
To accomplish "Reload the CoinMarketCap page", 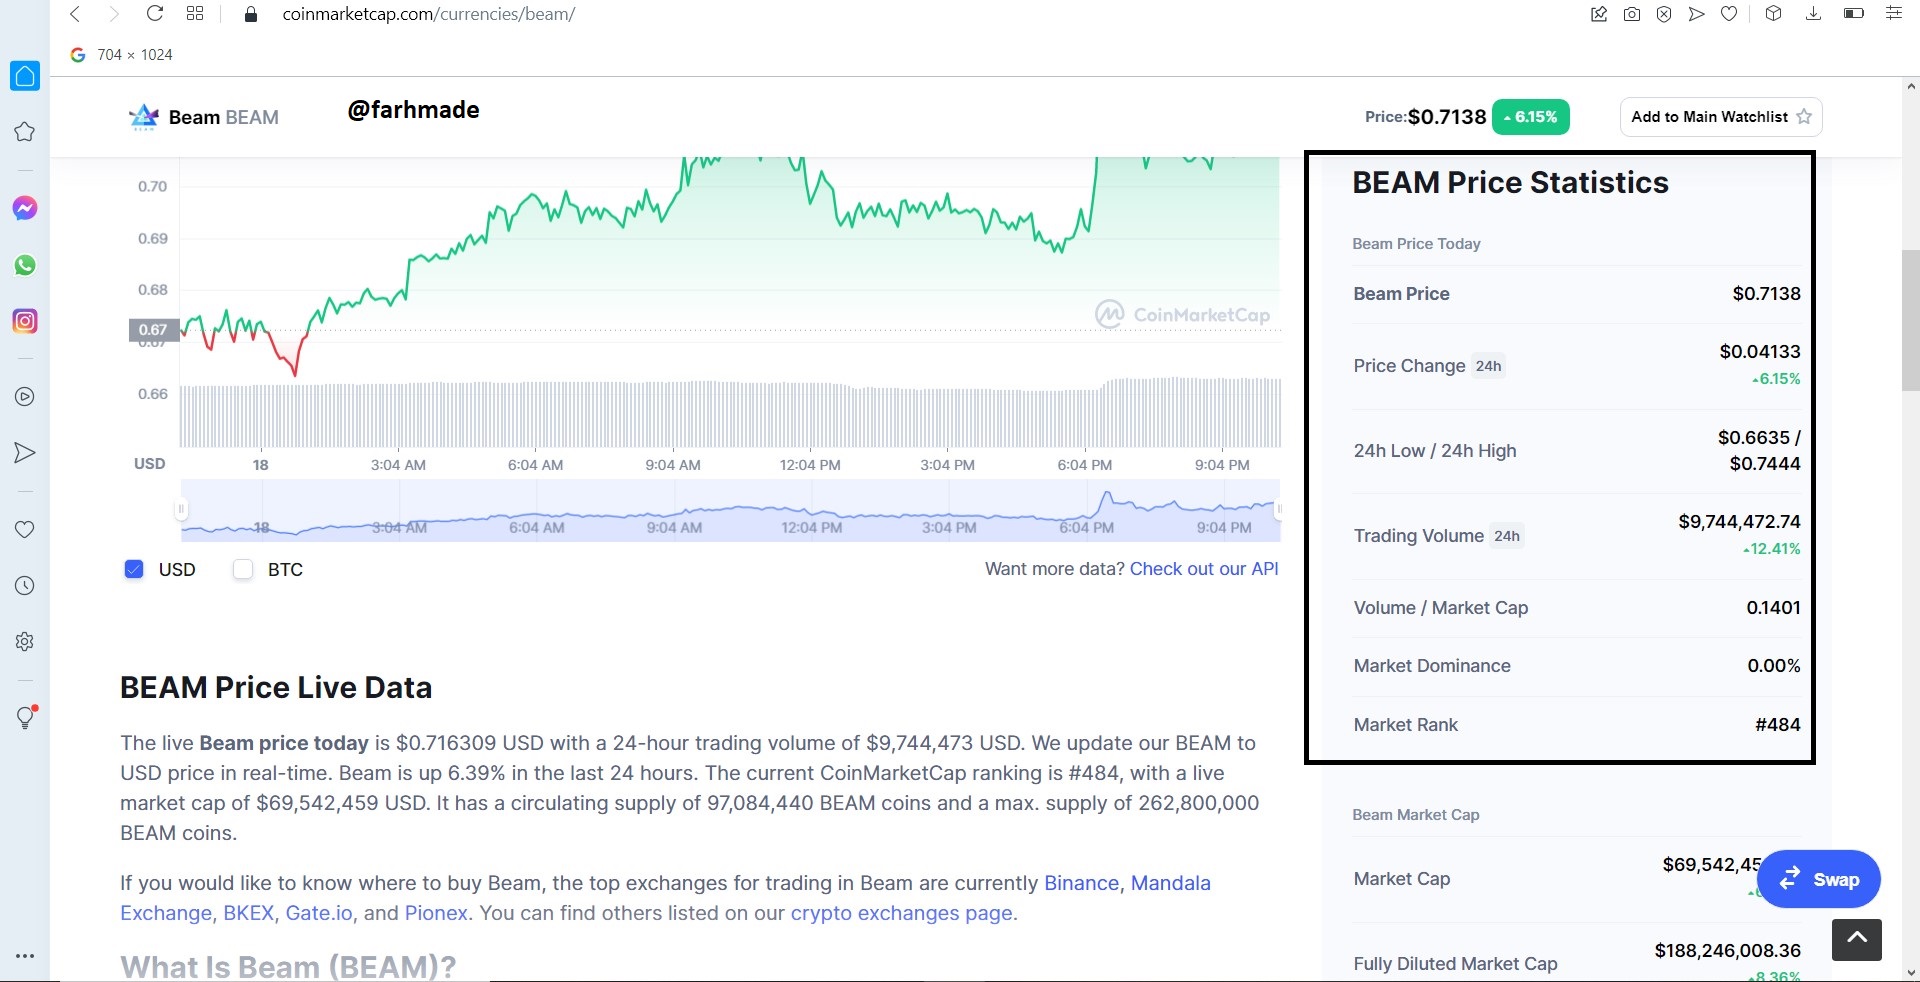I will (x=154, y=14).
